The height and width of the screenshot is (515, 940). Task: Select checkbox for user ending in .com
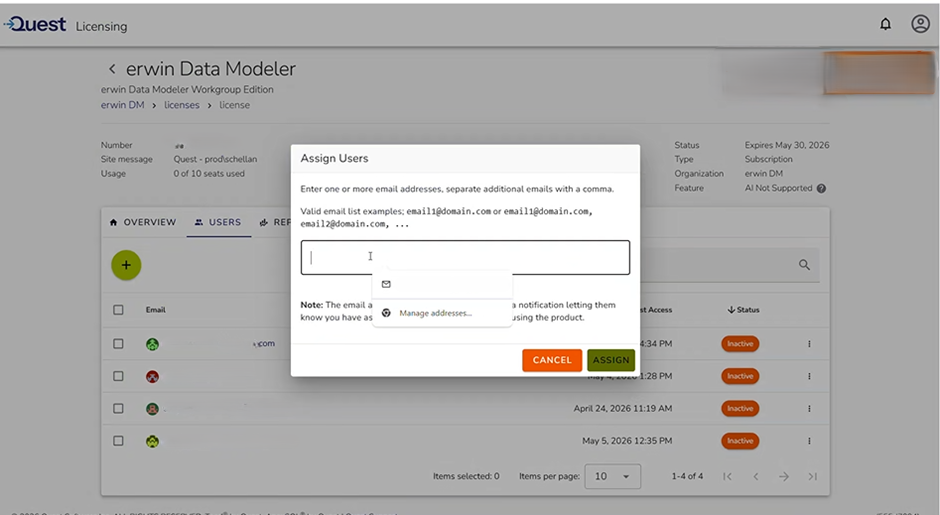click(118, 344)
